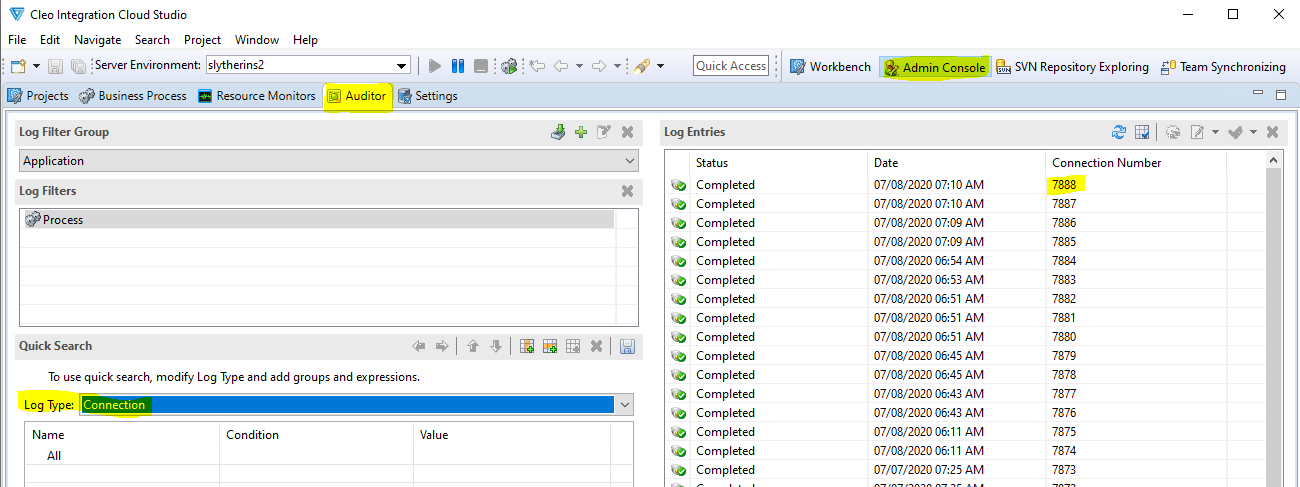Open the Help menu
This screenshot has height=487, width=1300.
tap(305, 40)
